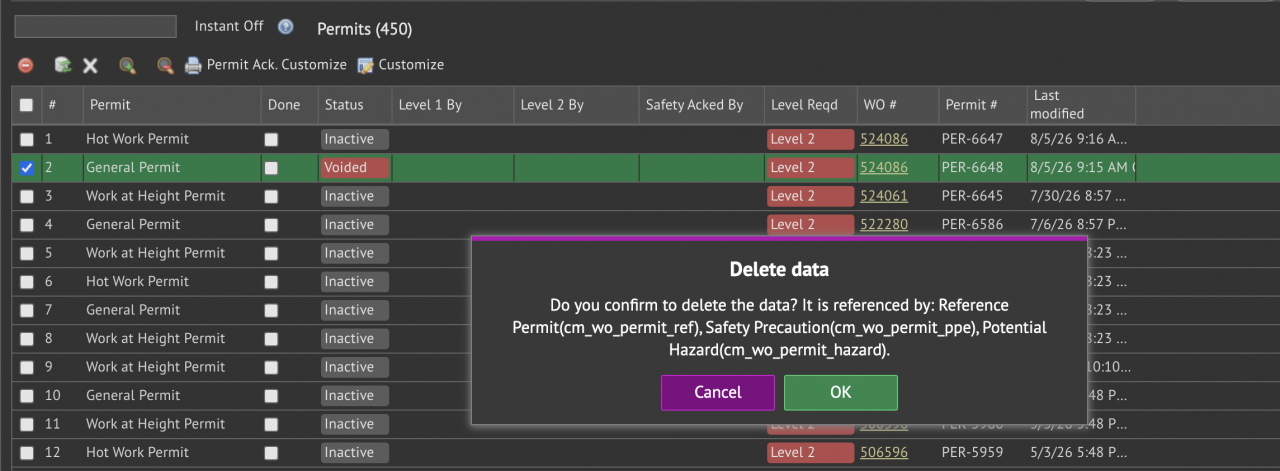Sort by the Safety Acked By column header

701,104
